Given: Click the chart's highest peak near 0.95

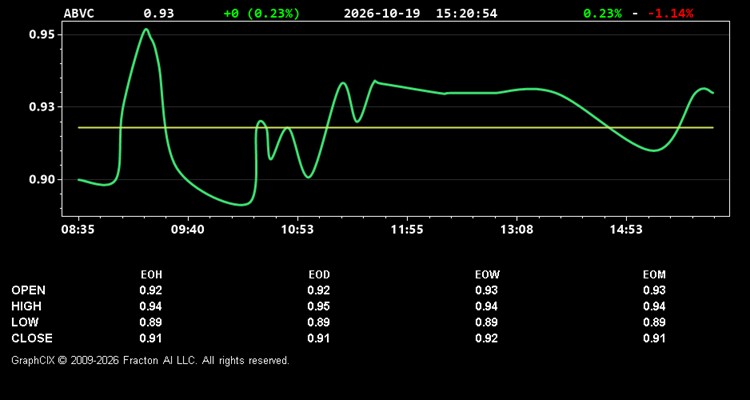Looking at the screenshot, I should (146, 30).
